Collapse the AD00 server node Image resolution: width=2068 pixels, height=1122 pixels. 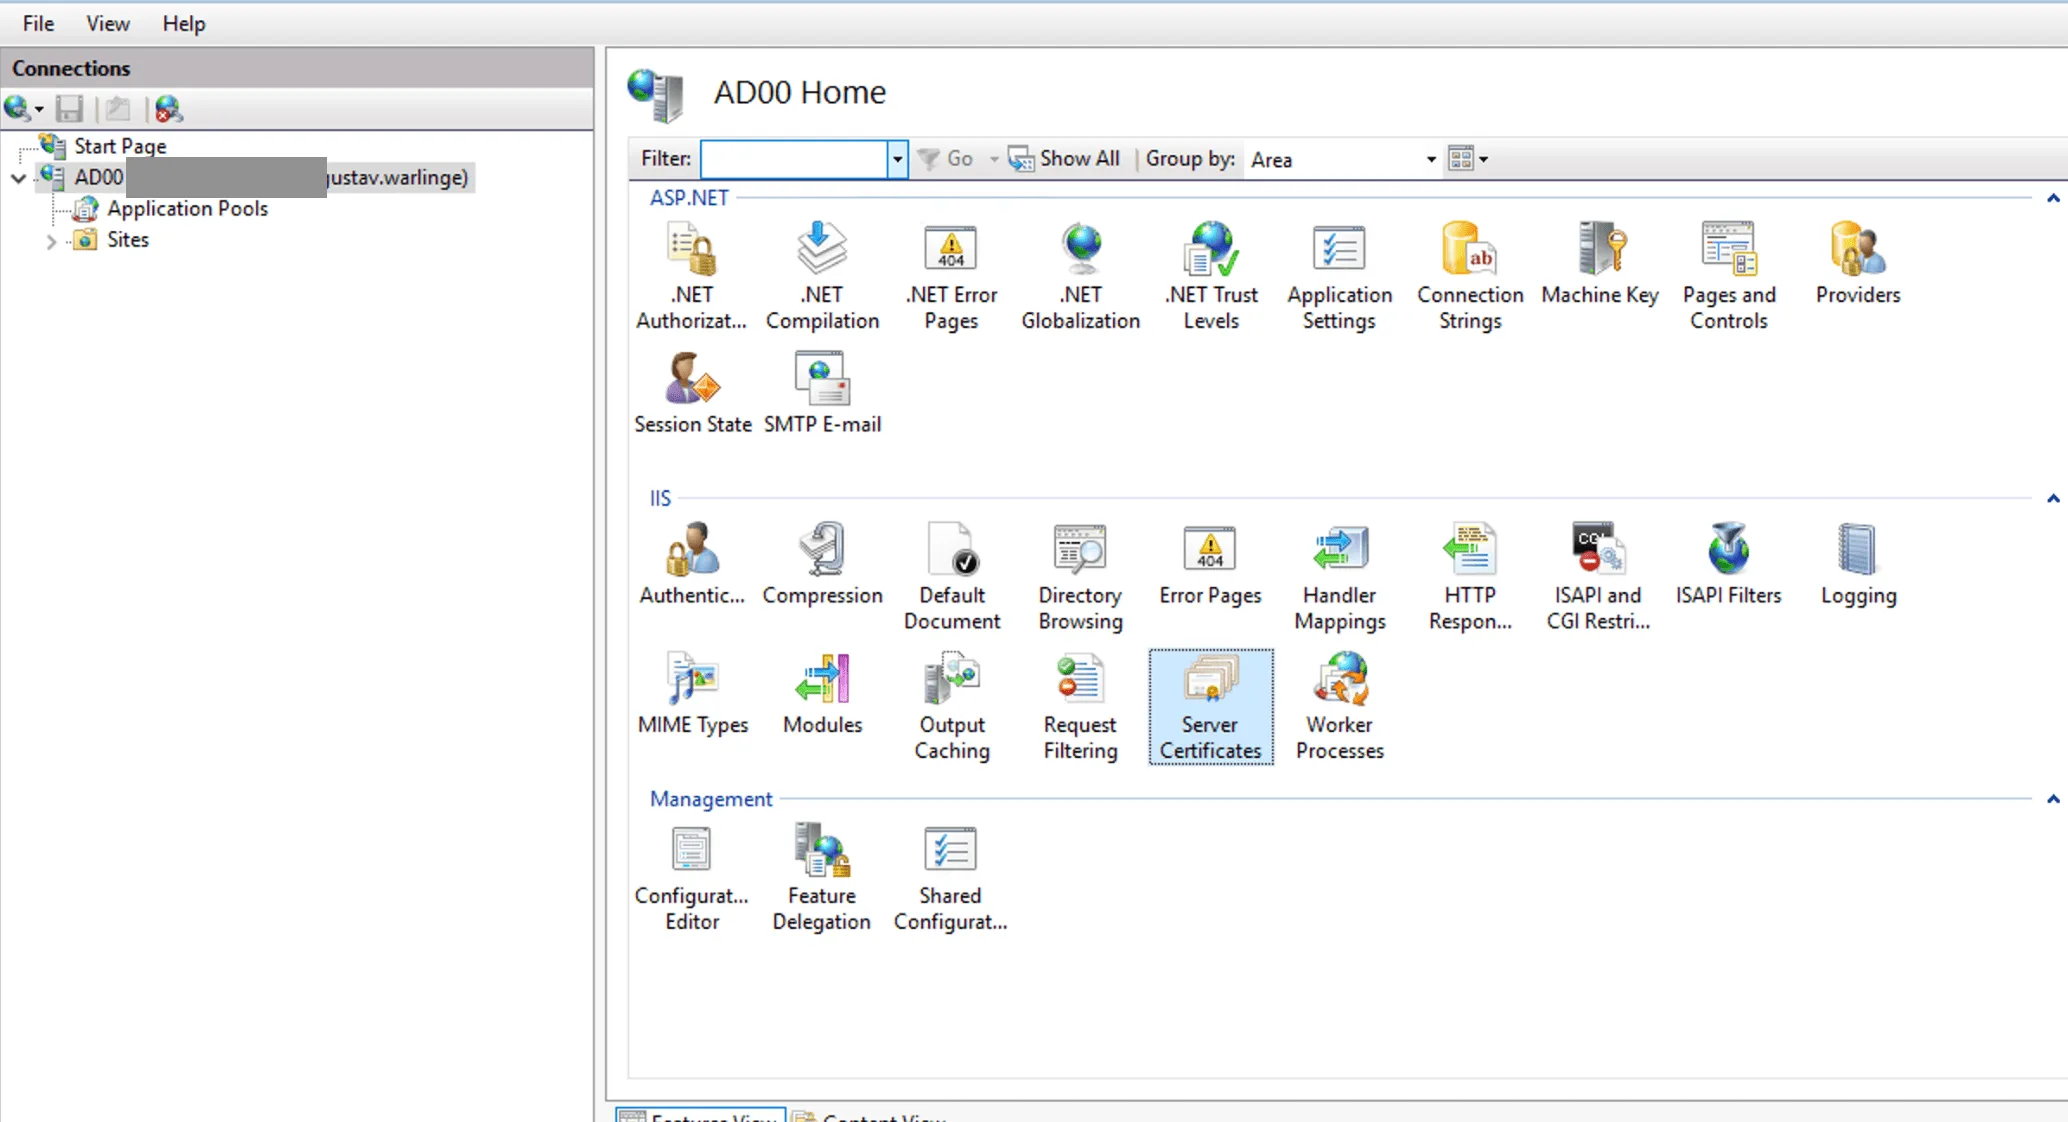[x=18, y=177]
